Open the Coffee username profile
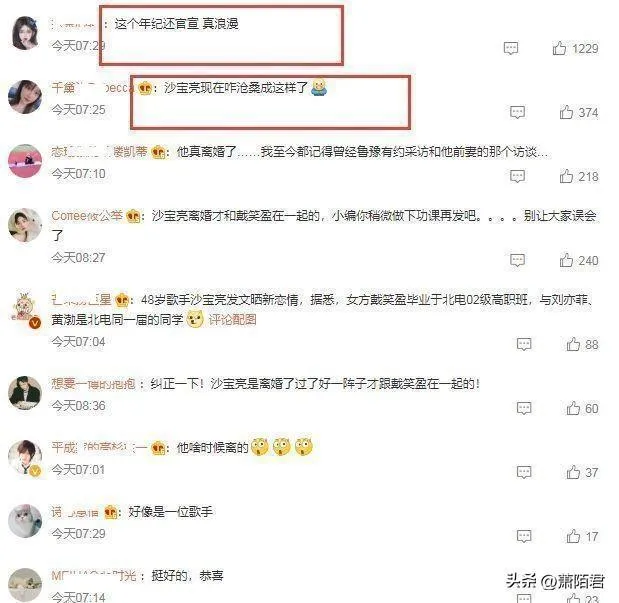The width and height of the screenshot is (619, 603). pyautogui.click(x=87, y=216)
